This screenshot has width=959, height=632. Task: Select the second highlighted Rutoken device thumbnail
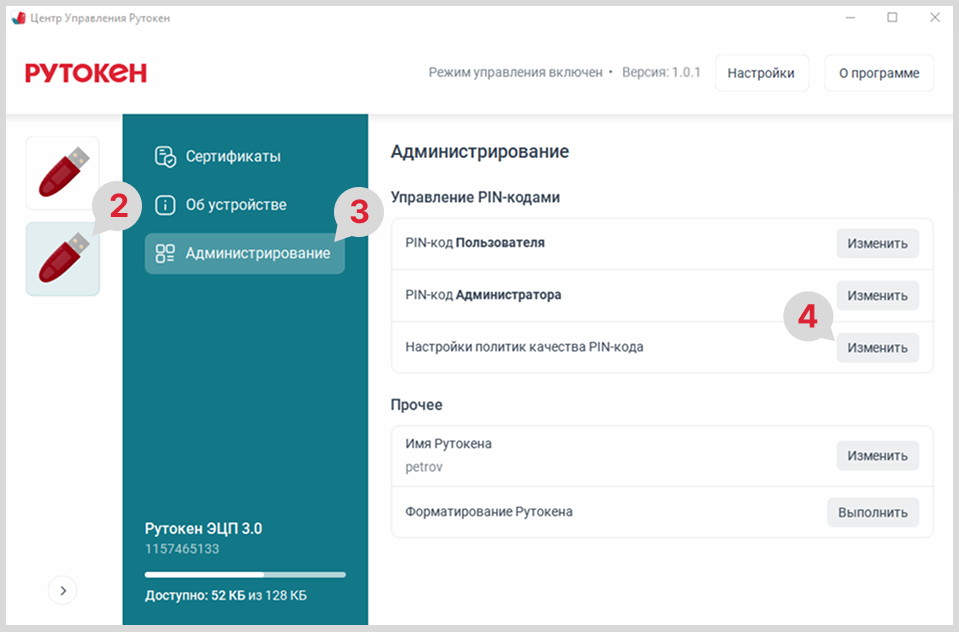[x=63, y=259]
